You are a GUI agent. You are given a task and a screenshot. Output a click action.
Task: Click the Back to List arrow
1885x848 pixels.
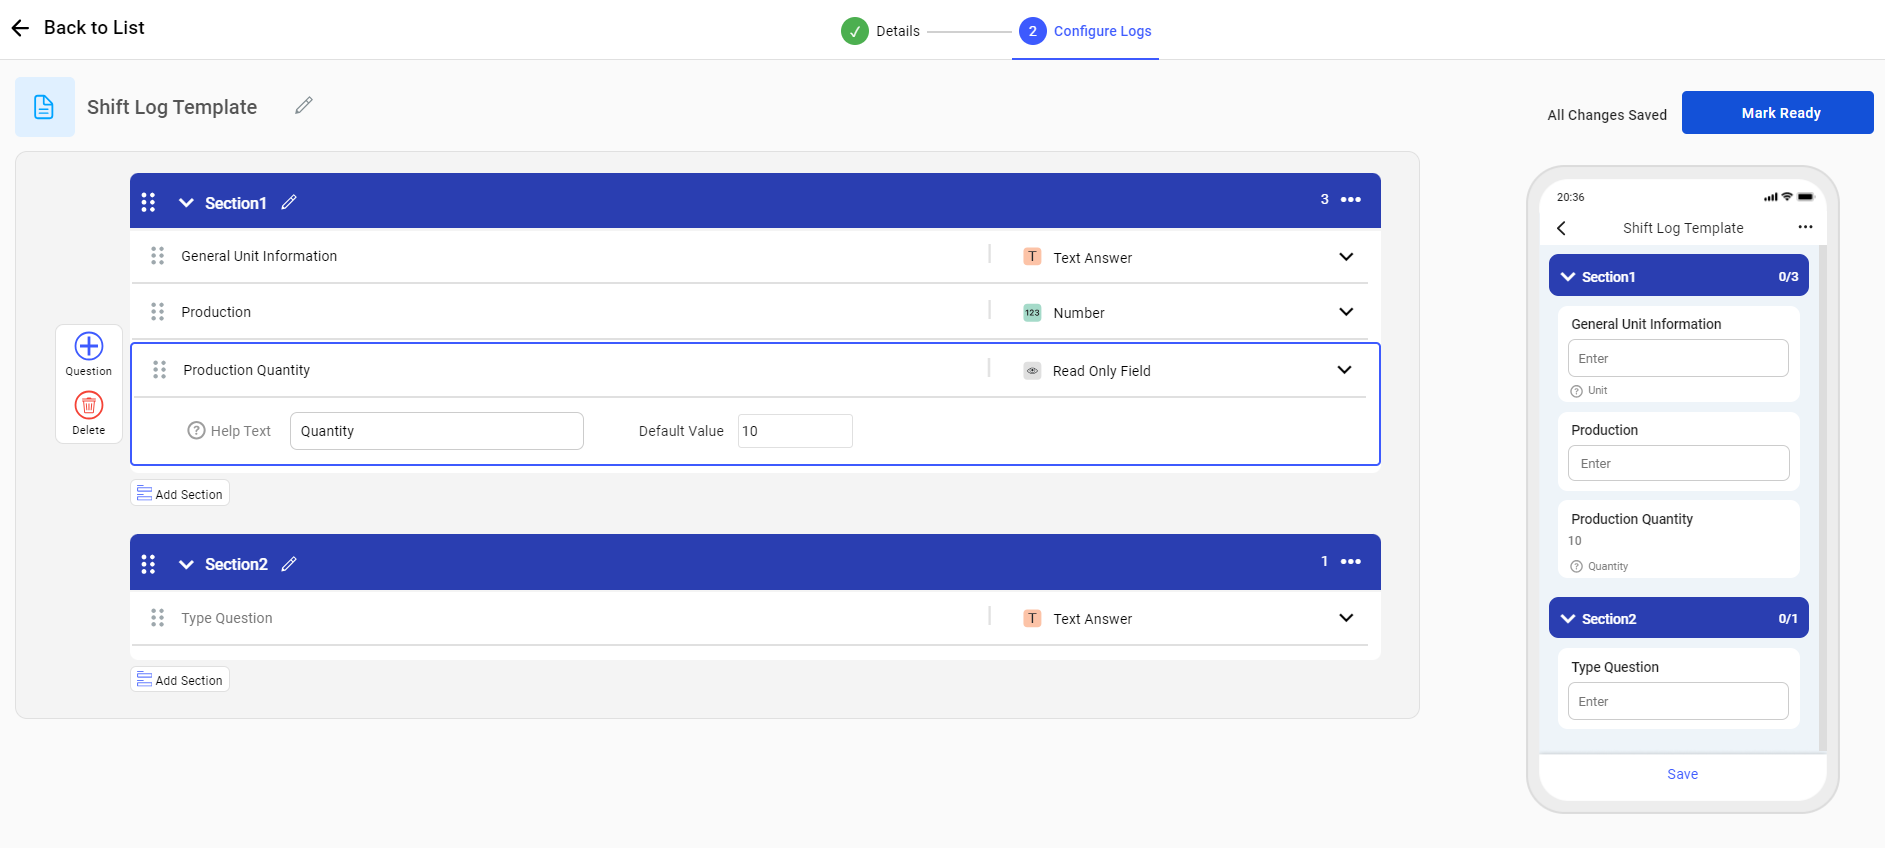20,28
